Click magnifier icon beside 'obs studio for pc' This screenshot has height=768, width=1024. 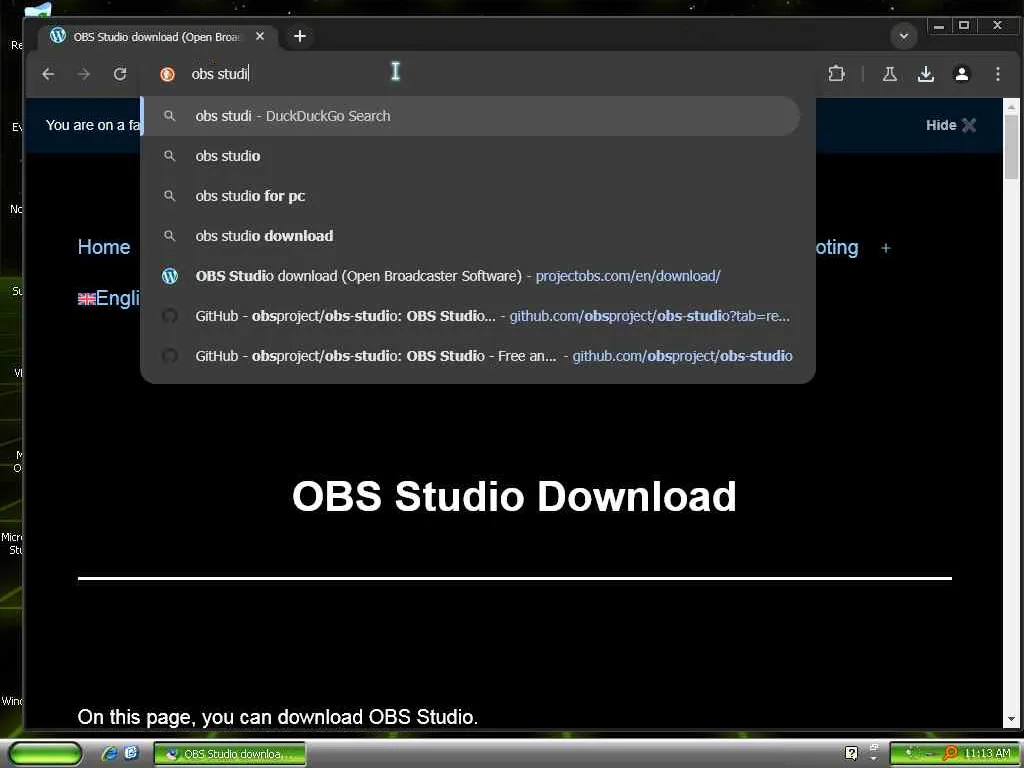point(169,196)
